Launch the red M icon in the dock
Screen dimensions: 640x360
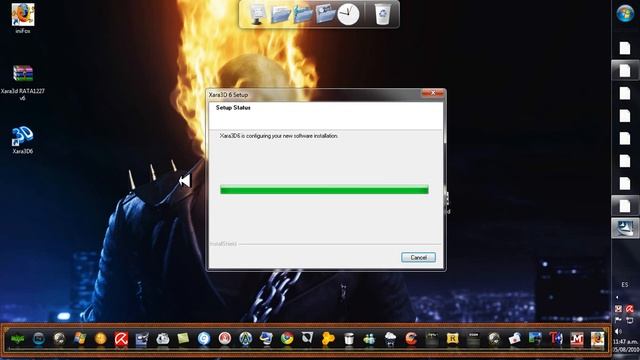pos(576,339)
